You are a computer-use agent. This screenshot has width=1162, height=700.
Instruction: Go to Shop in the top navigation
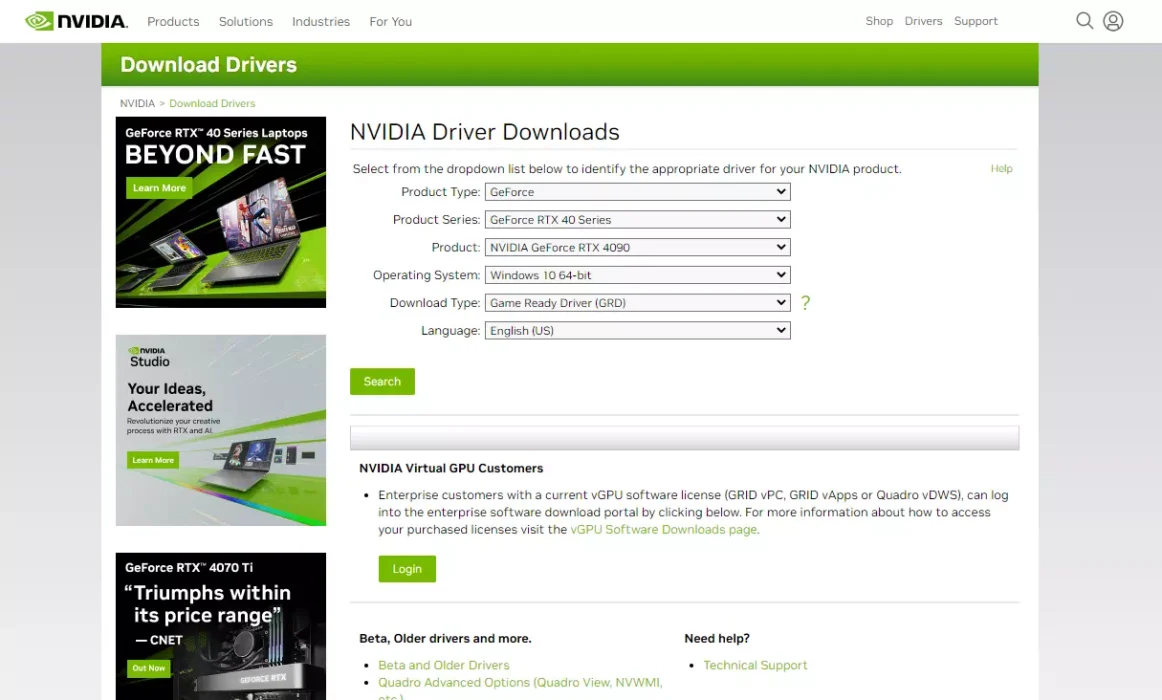(879, 21)
